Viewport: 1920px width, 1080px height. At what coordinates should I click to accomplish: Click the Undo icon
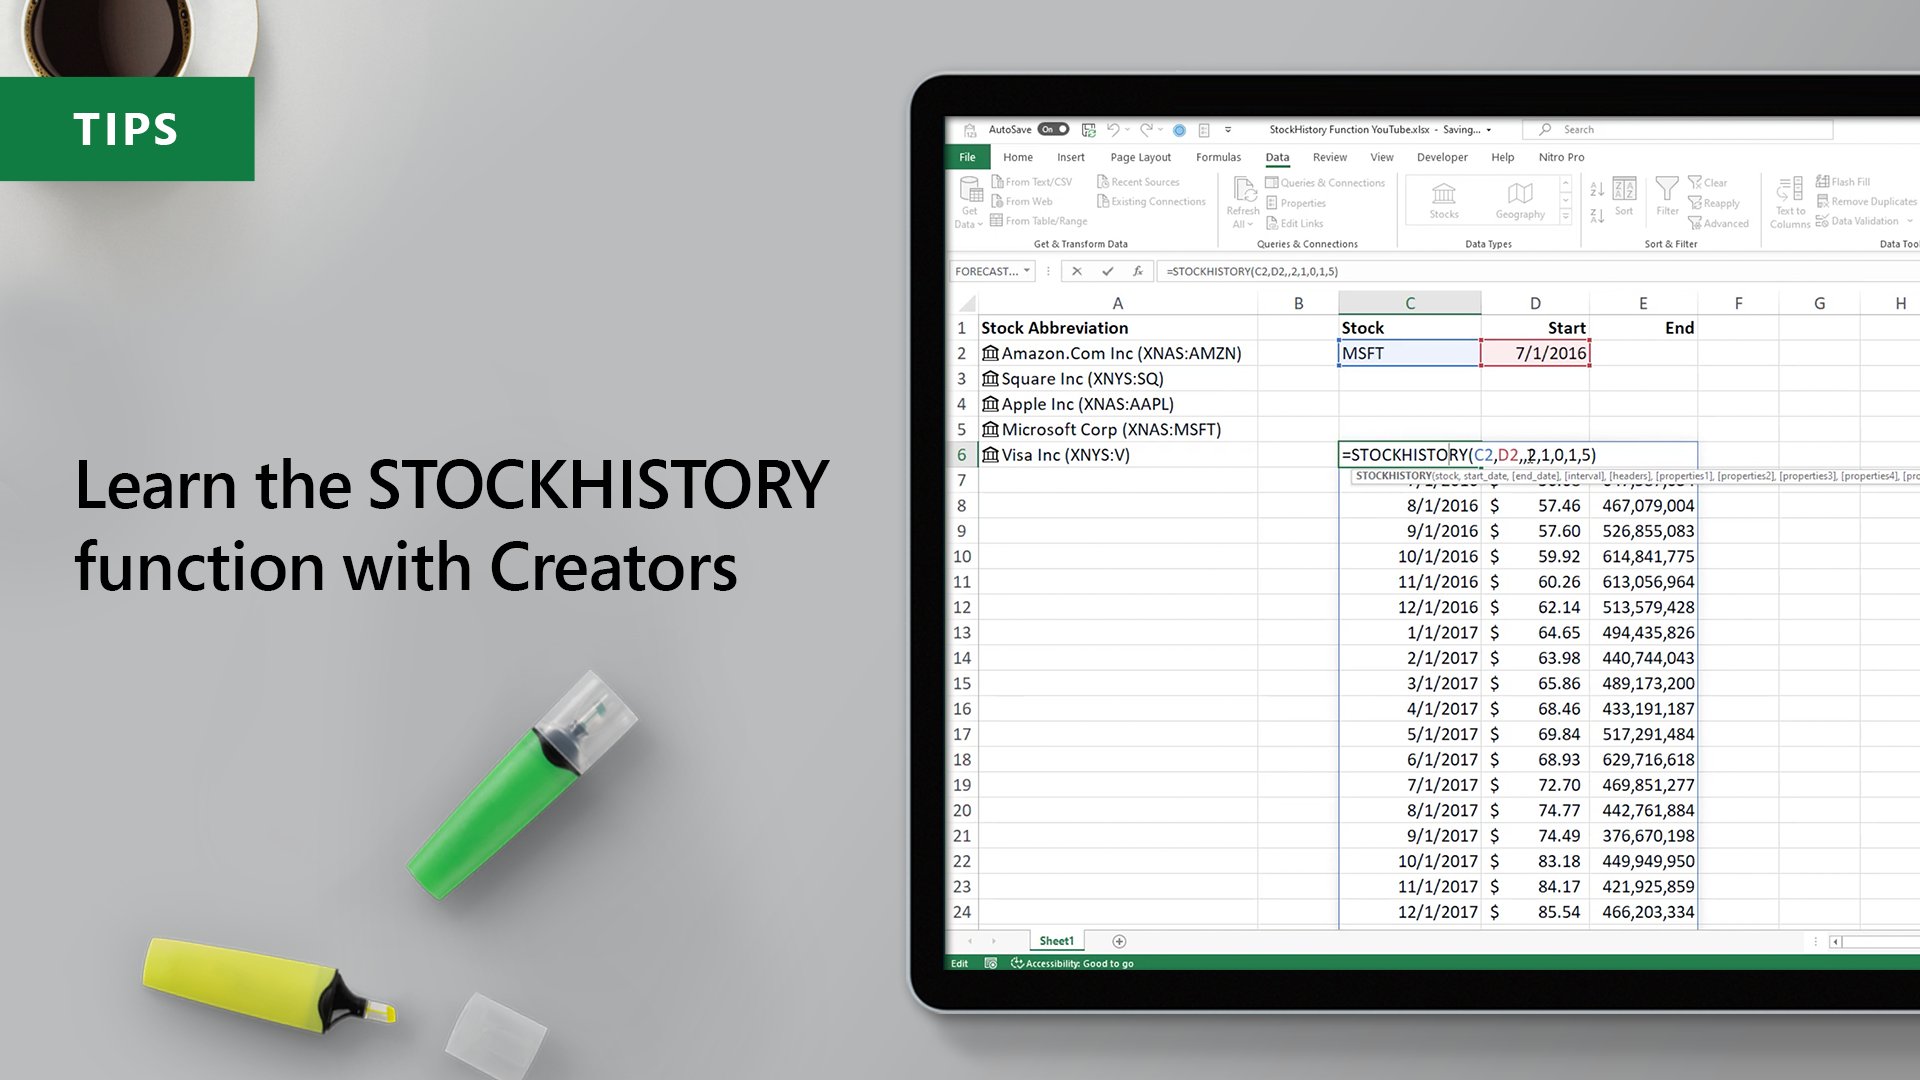tap(1112, 129)
